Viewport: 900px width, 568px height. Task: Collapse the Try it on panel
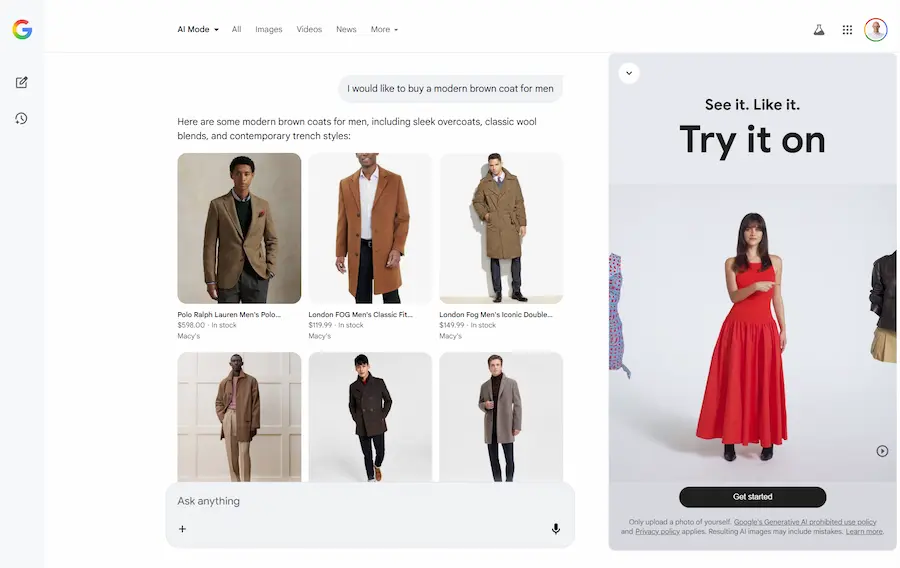point(629,73)
